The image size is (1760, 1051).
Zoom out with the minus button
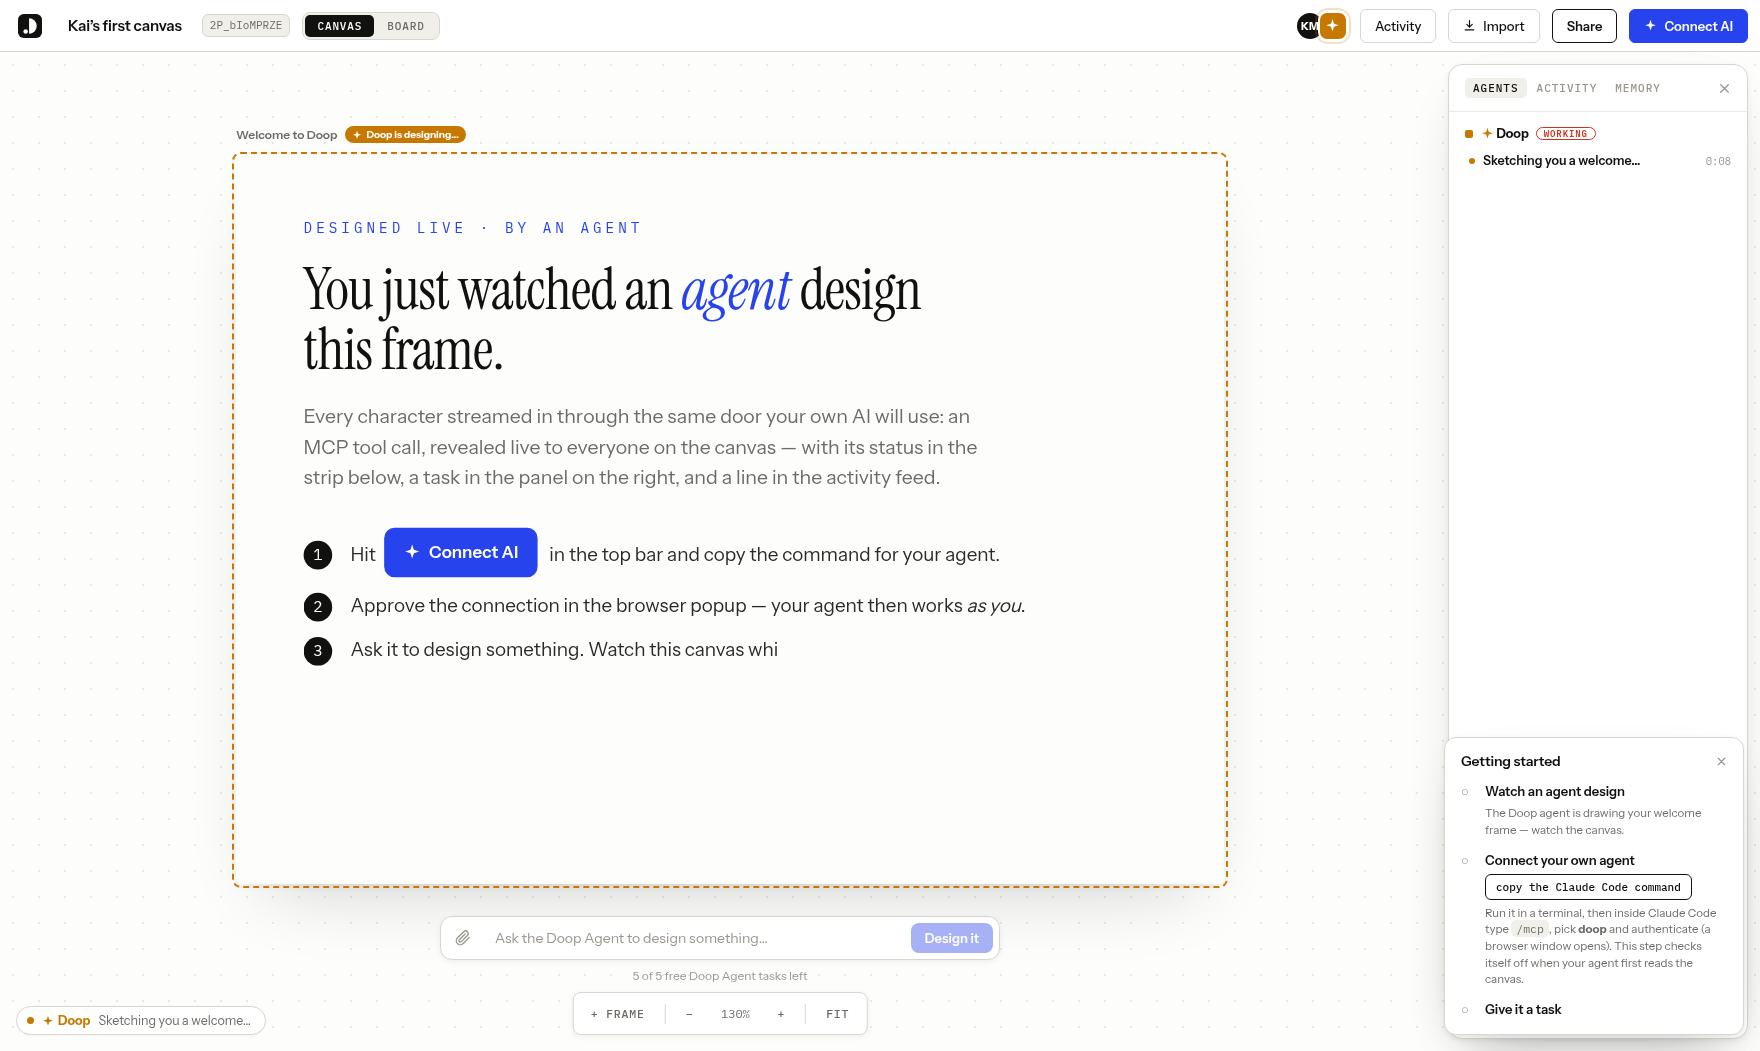(x=689, y=1014)
